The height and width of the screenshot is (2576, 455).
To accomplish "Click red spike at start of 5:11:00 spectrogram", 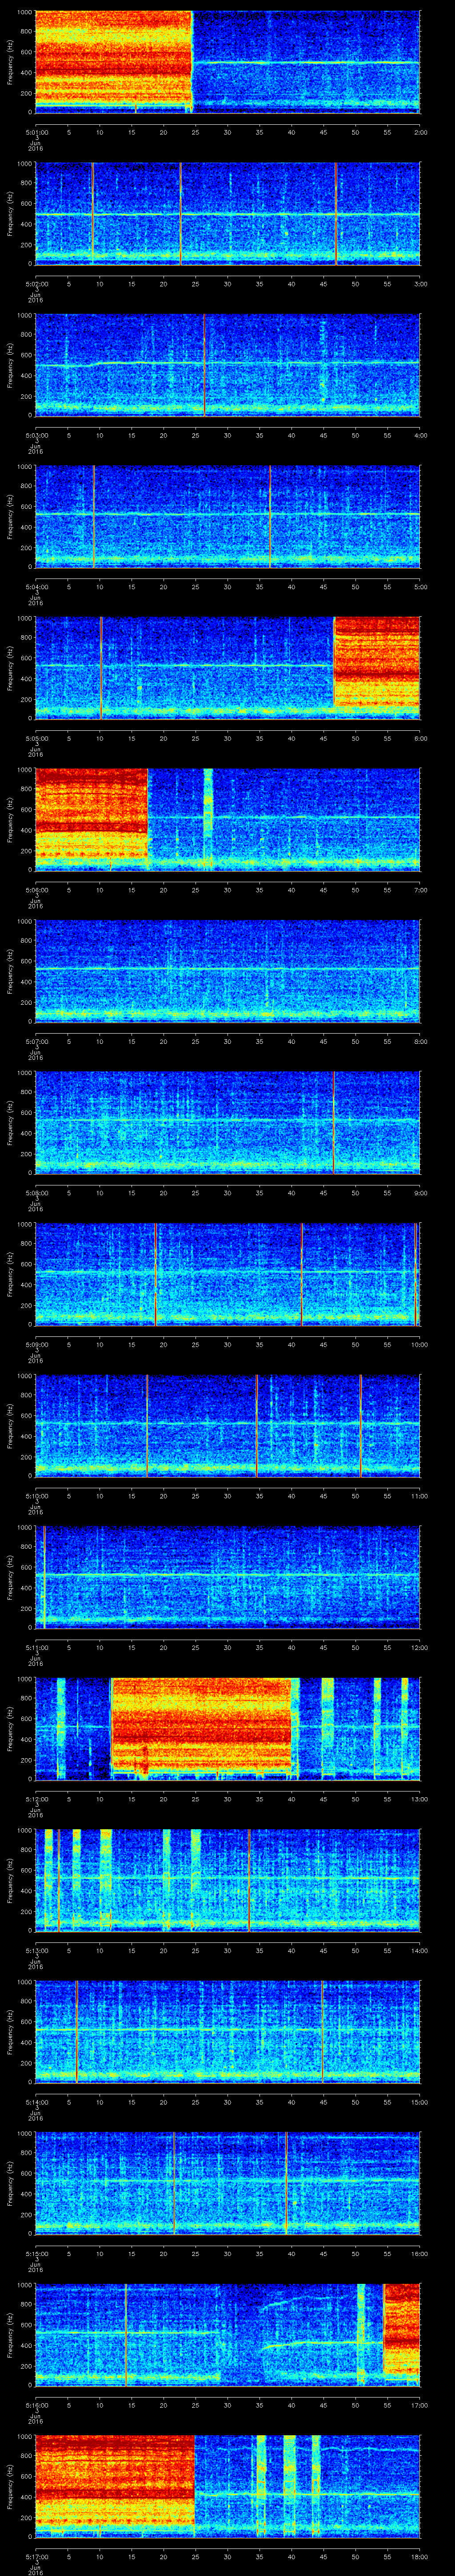I will pyautogui.click(x=44, y=1576).
